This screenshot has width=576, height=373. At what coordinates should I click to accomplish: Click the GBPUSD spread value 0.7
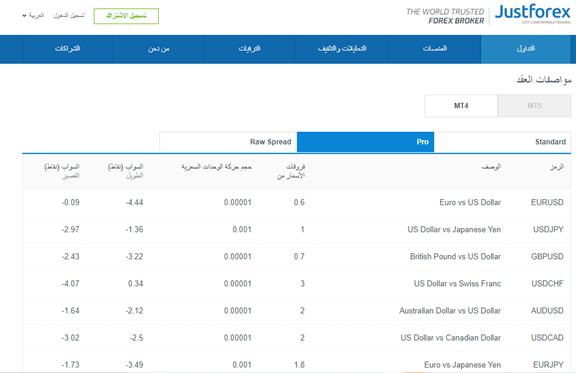(x=299, y=257)
